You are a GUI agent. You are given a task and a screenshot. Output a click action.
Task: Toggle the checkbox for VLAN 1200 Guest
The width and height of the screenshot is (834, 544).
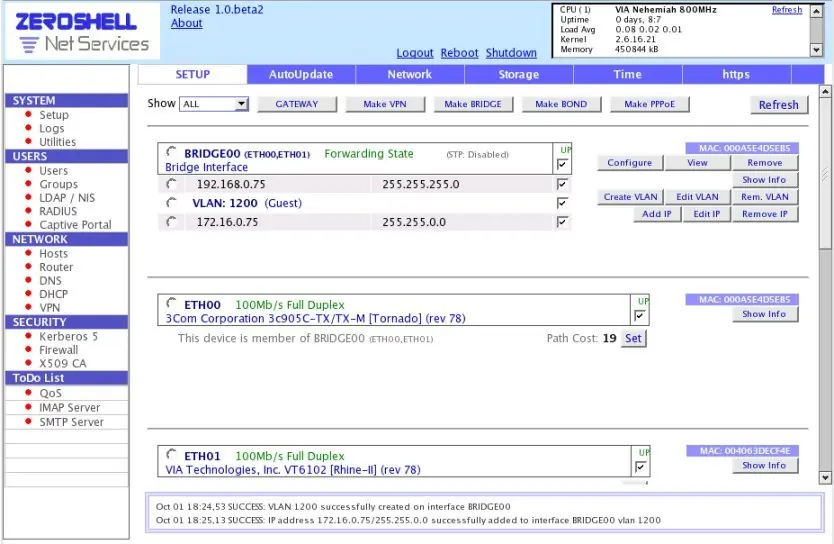[562, 203]
